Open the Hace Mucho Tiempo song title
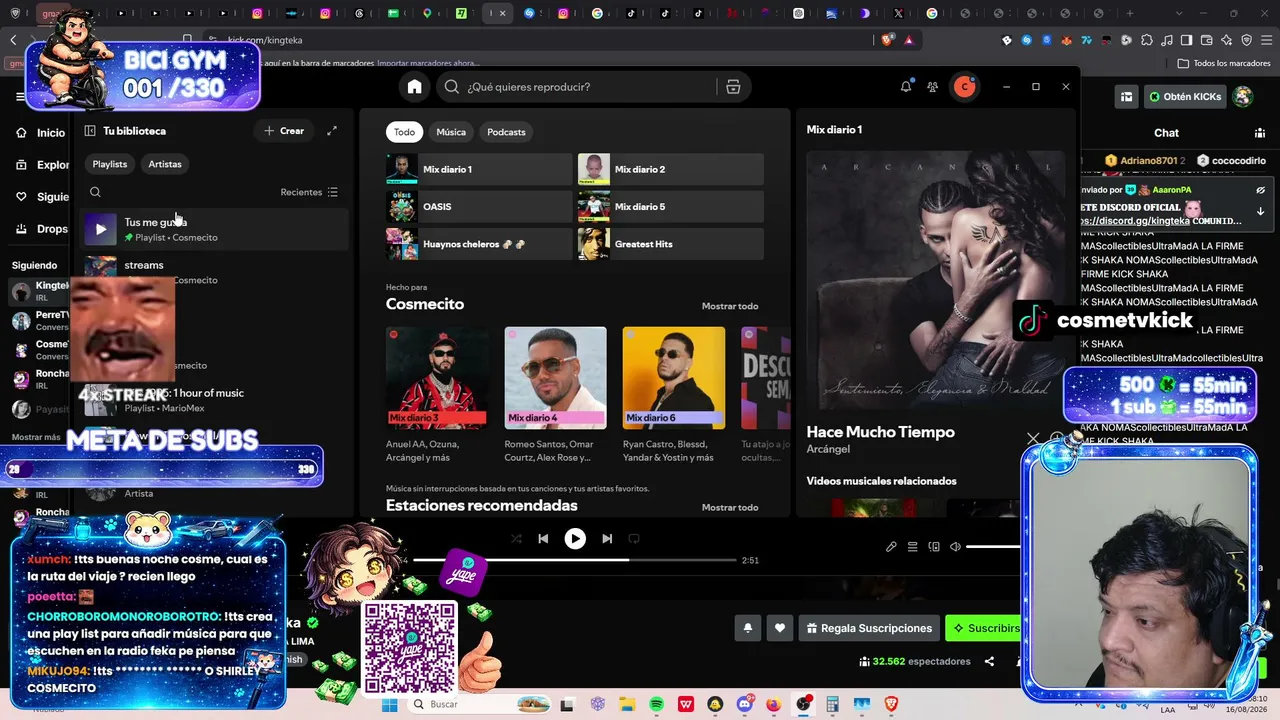Viewport: 1280px width, 720px height. 881,432
